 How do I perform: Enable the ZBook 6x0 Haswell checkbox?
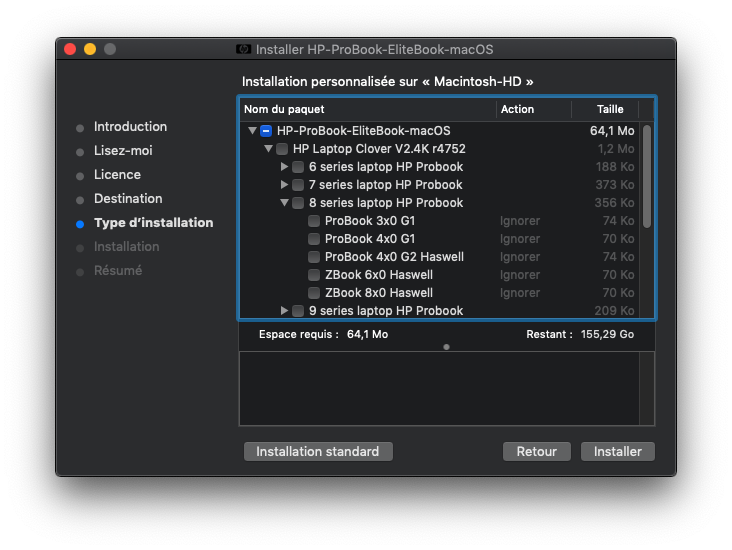[x=314, y=275]
